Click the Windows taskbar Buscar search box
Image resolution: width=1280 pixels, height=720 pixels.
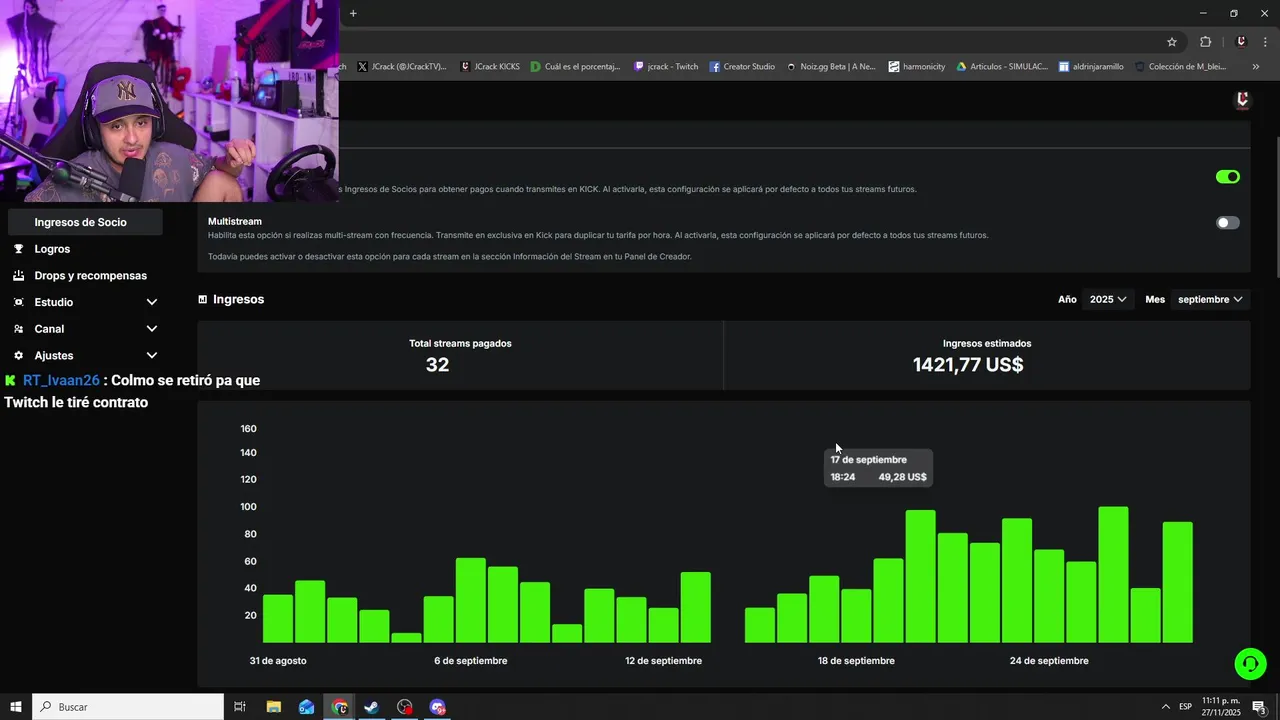tap(128, 707)
